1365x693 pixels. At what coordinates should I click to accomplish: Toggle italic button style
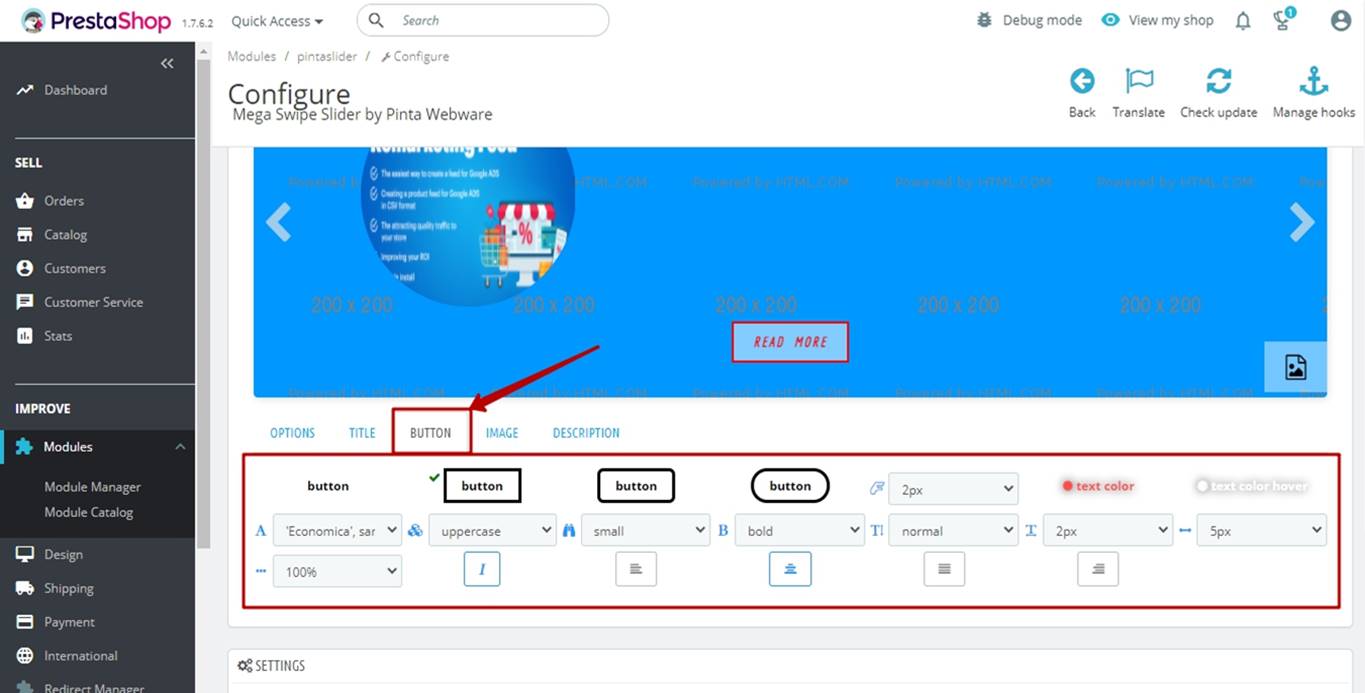click(x=482, y=569)
